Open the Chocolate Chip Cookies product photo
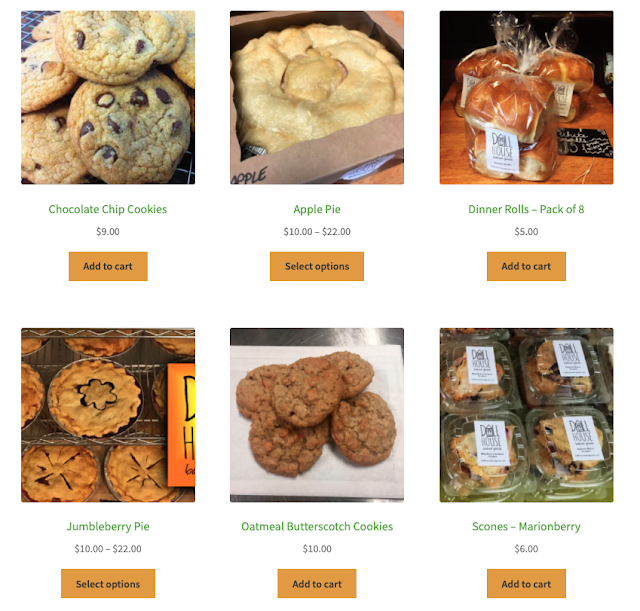Screen dimensions: 640x611 [x=108, y=98]
